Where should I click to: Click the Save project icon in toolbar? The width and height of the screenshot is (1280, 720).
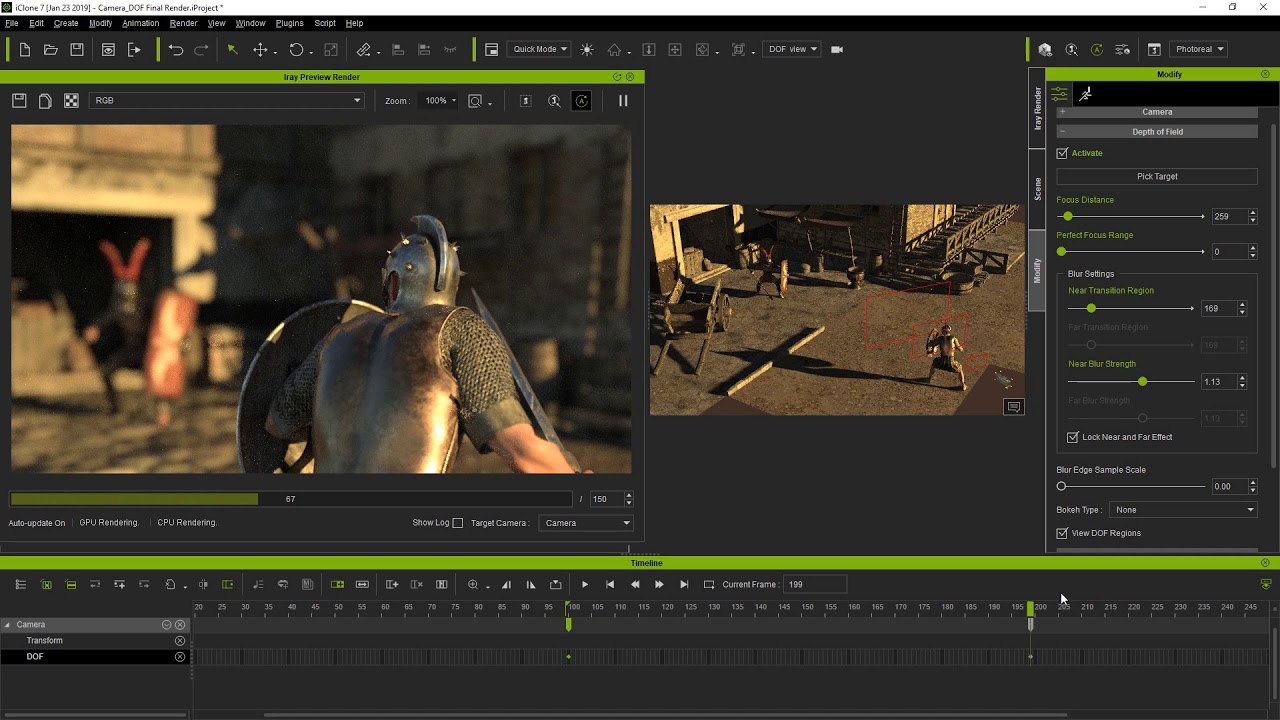click(77, 49)
